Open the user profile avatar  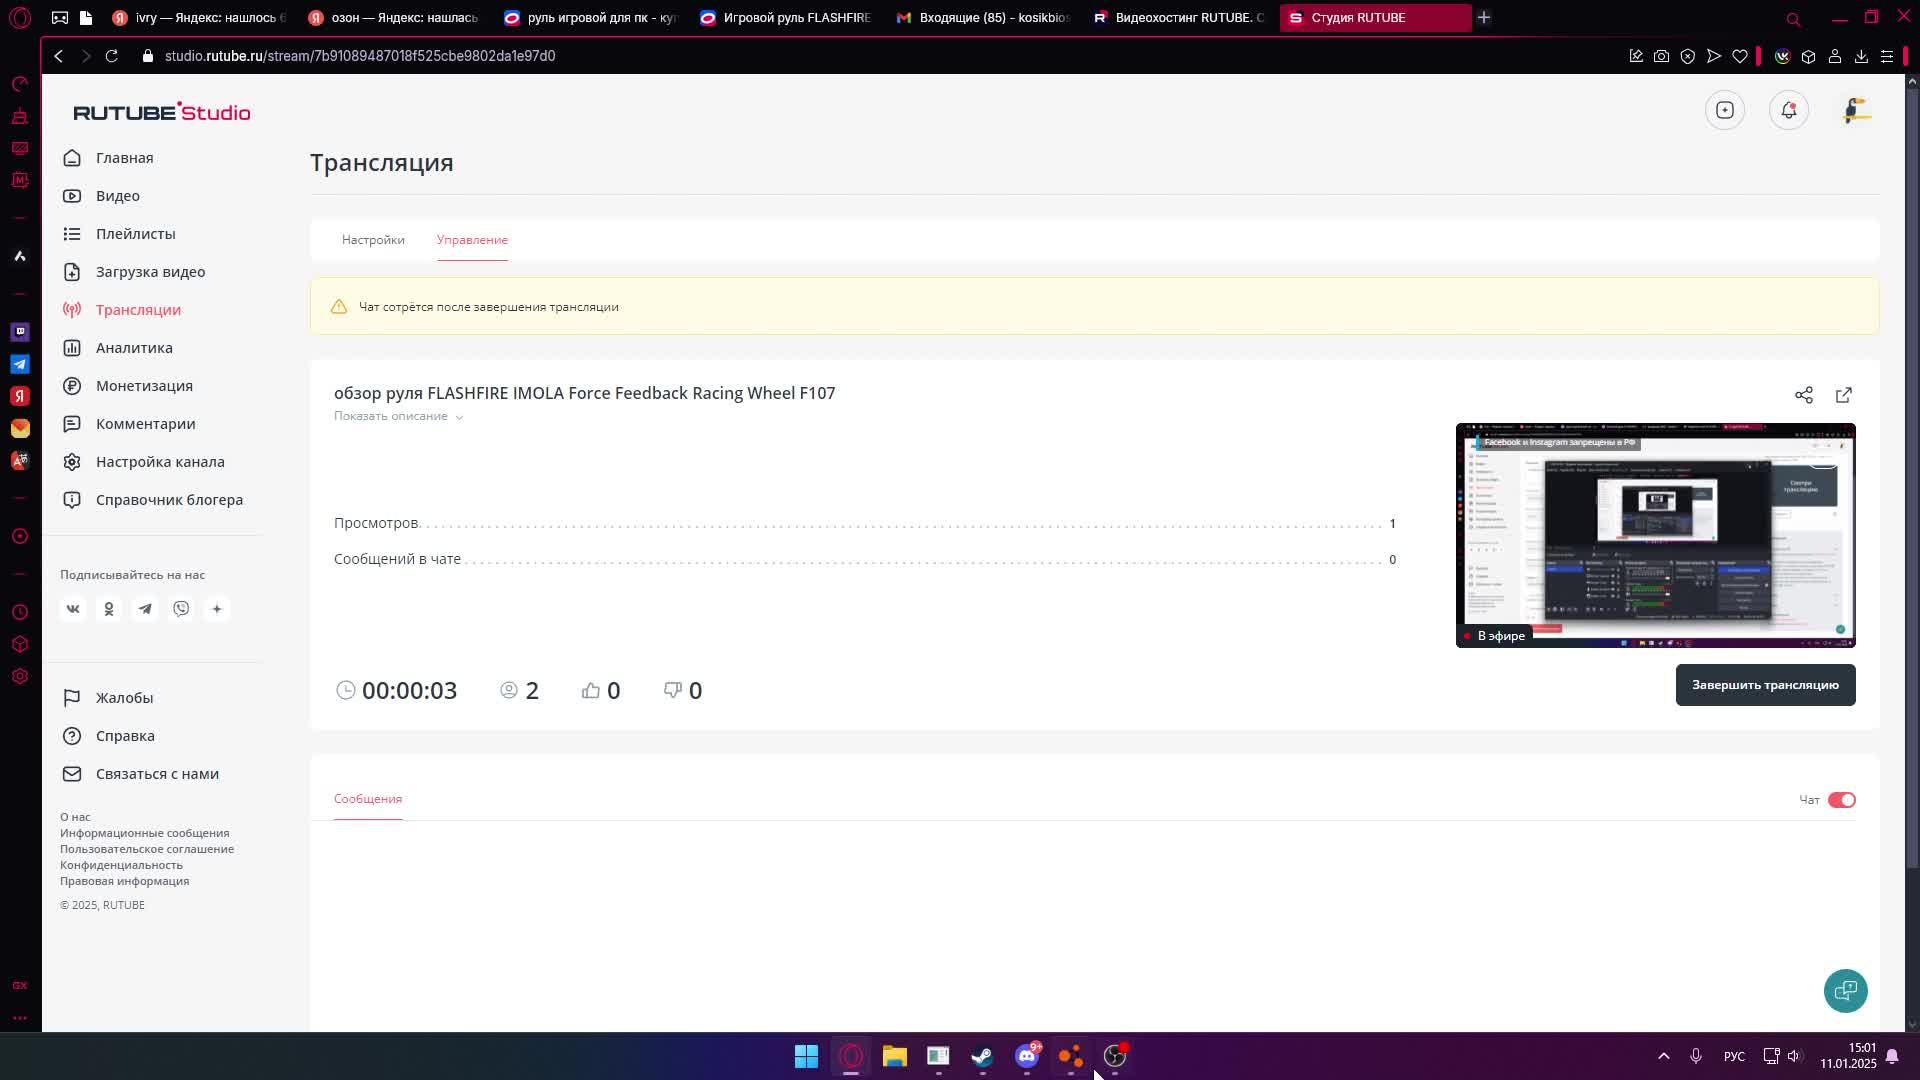tap(1857, 110)
